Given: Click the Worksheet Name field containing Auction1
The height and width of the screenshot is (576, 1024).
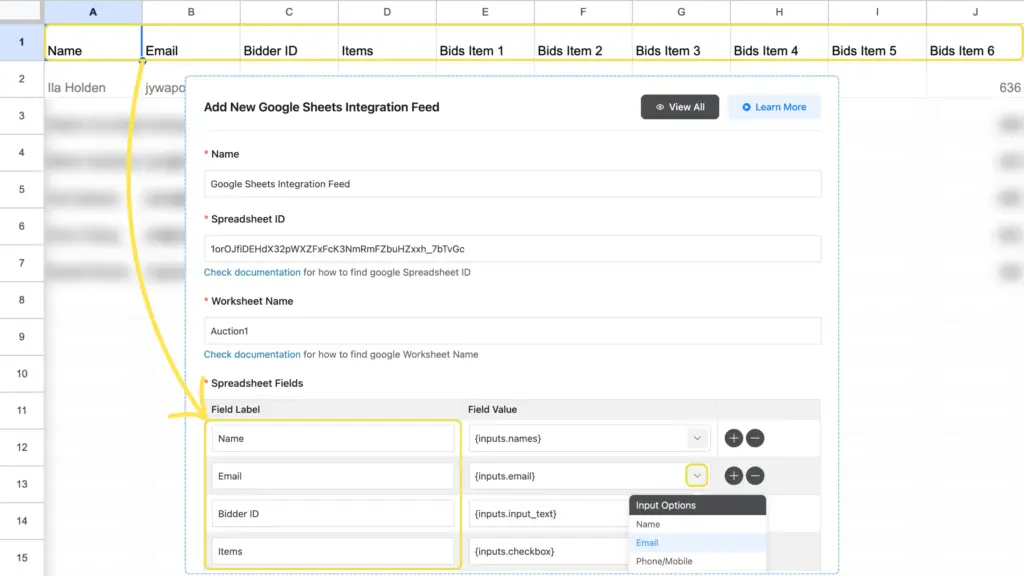Looking at the screenshot, I should pos(513,331).
